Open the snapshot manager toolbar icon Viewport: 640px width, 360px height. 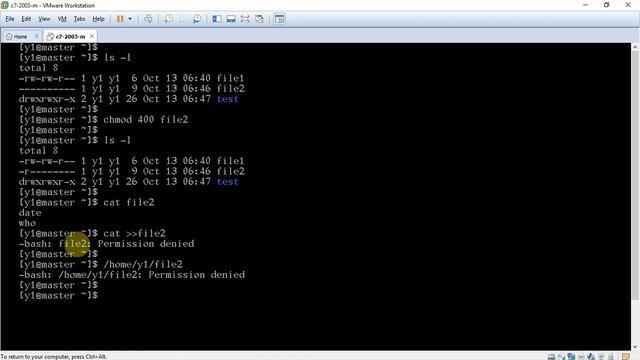point(197,19)
